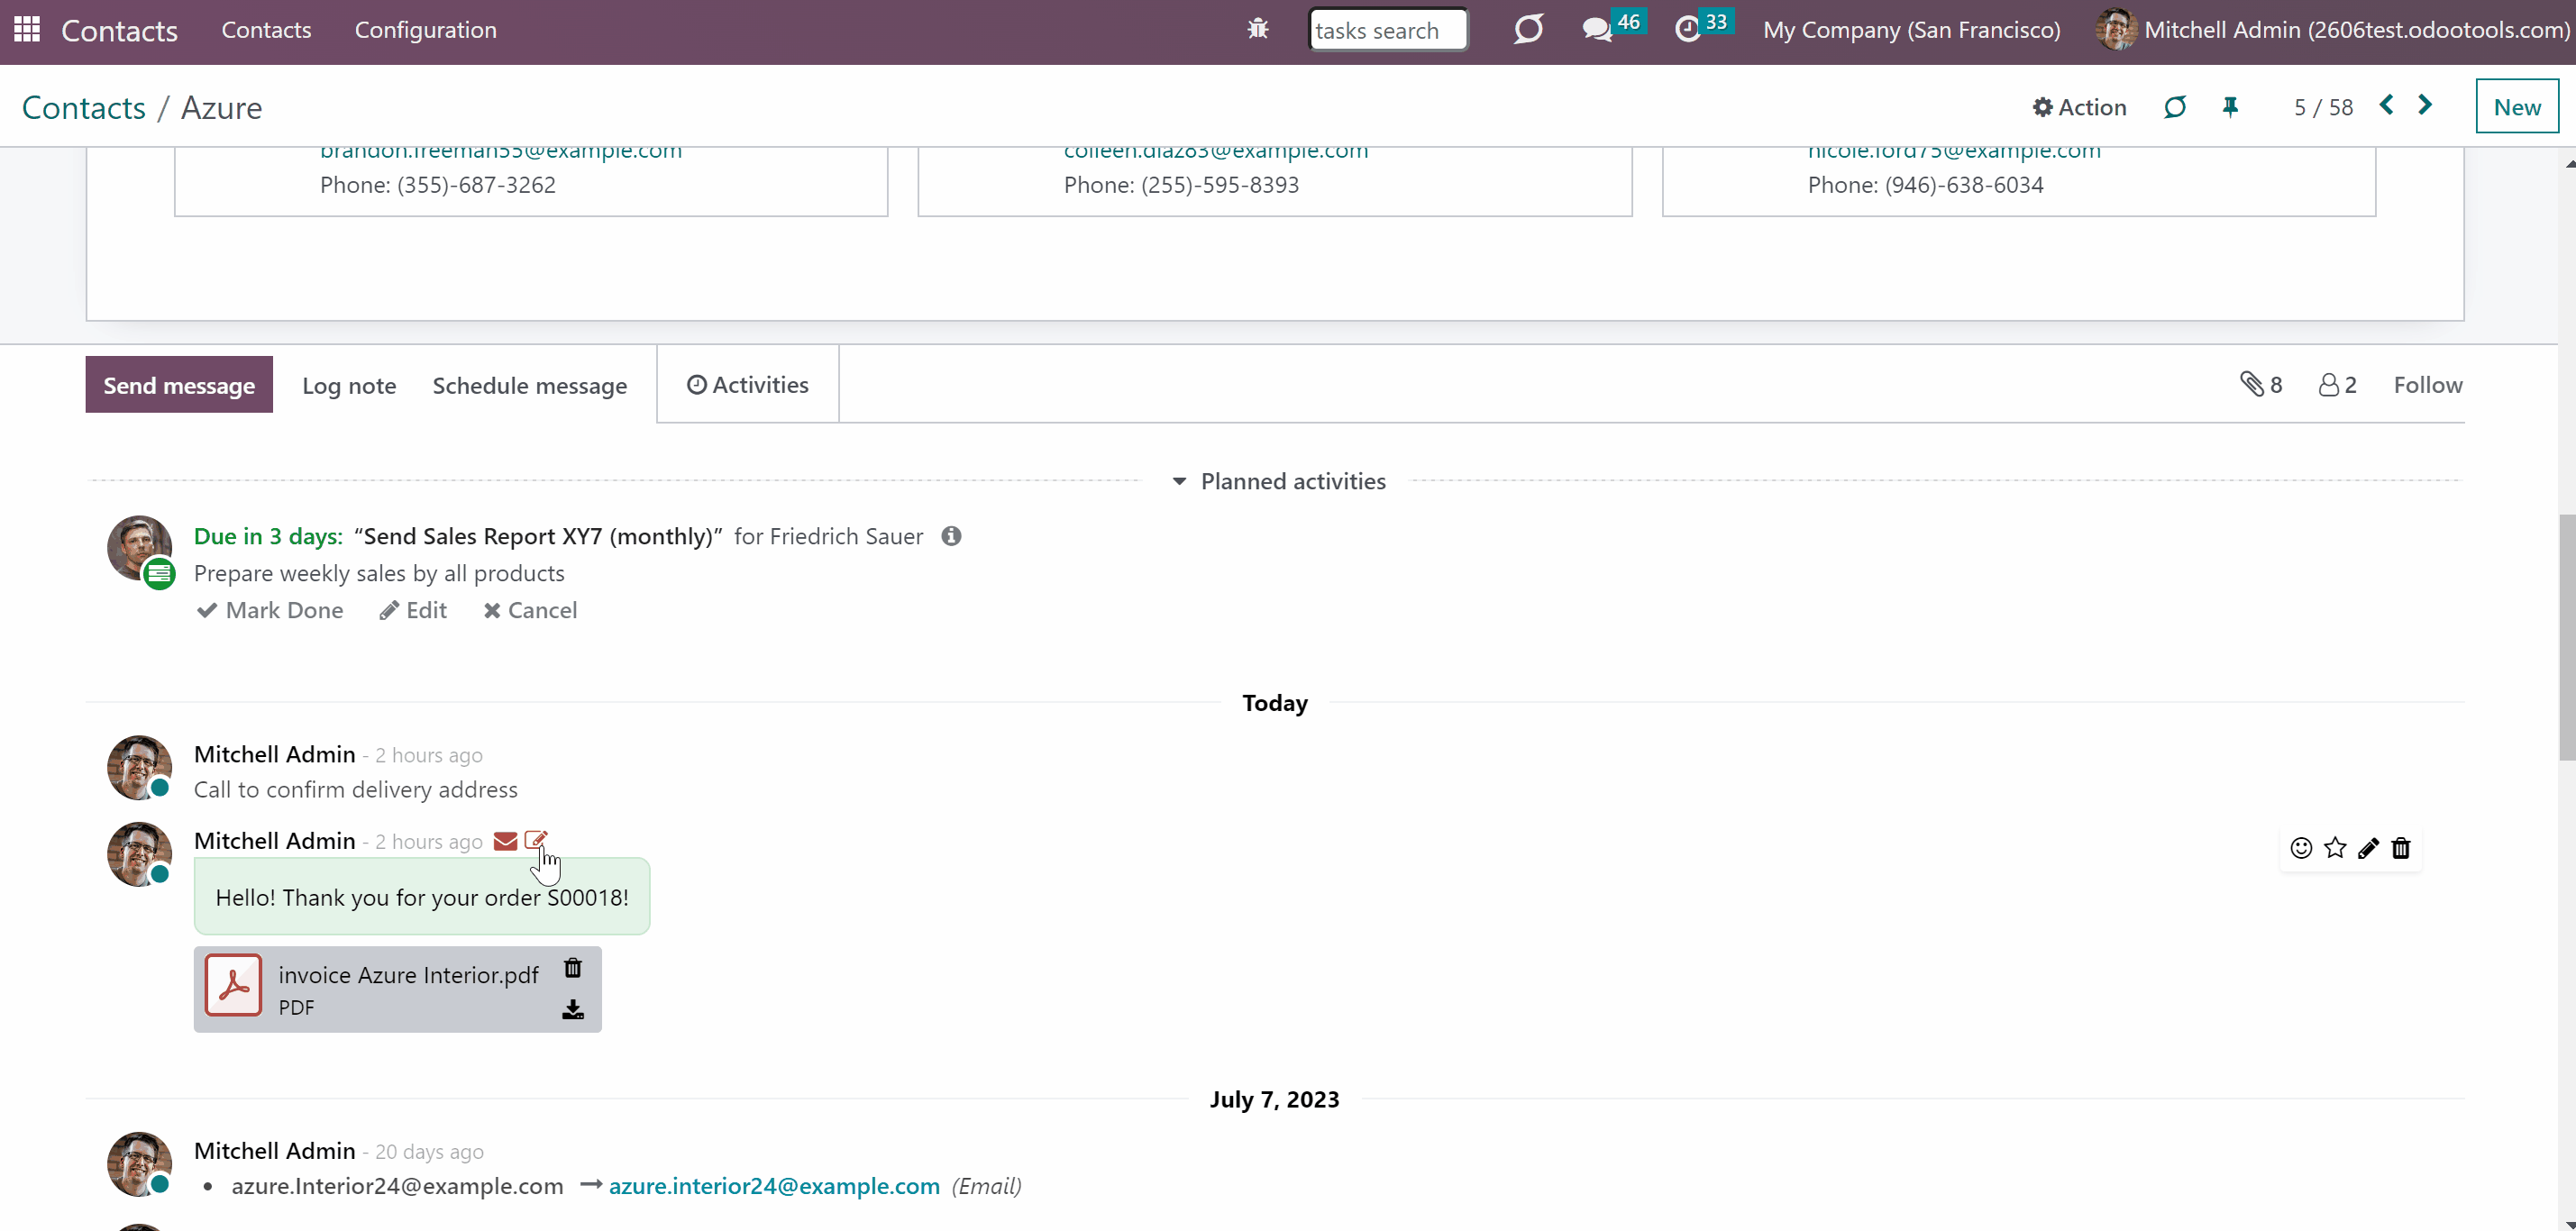Open azure.interior24@example.com email link
Image resolution: width=2576 pixels, height=1231 pixels.
pyautogui.click(x=774, y=1186)
